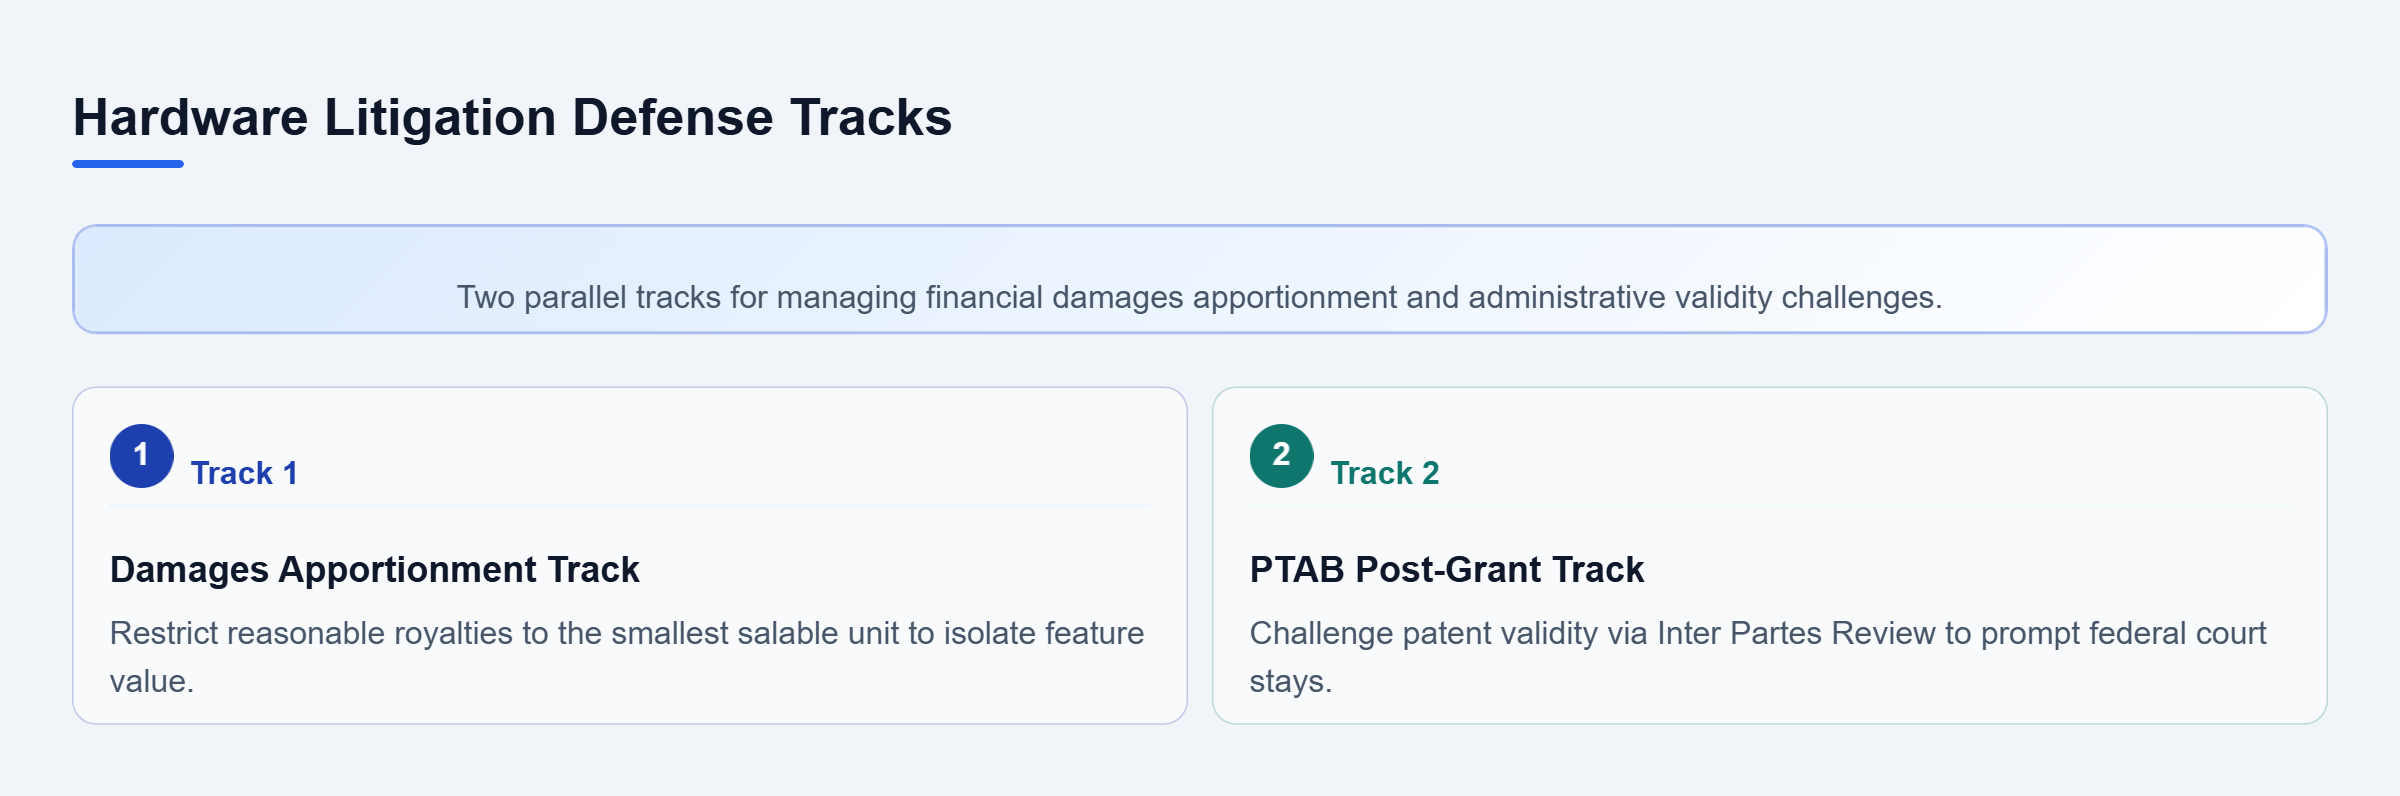Viewport: 2400px width, 796px height.
Task: Select the Track 2 label
Action: tap(1385, 473)
